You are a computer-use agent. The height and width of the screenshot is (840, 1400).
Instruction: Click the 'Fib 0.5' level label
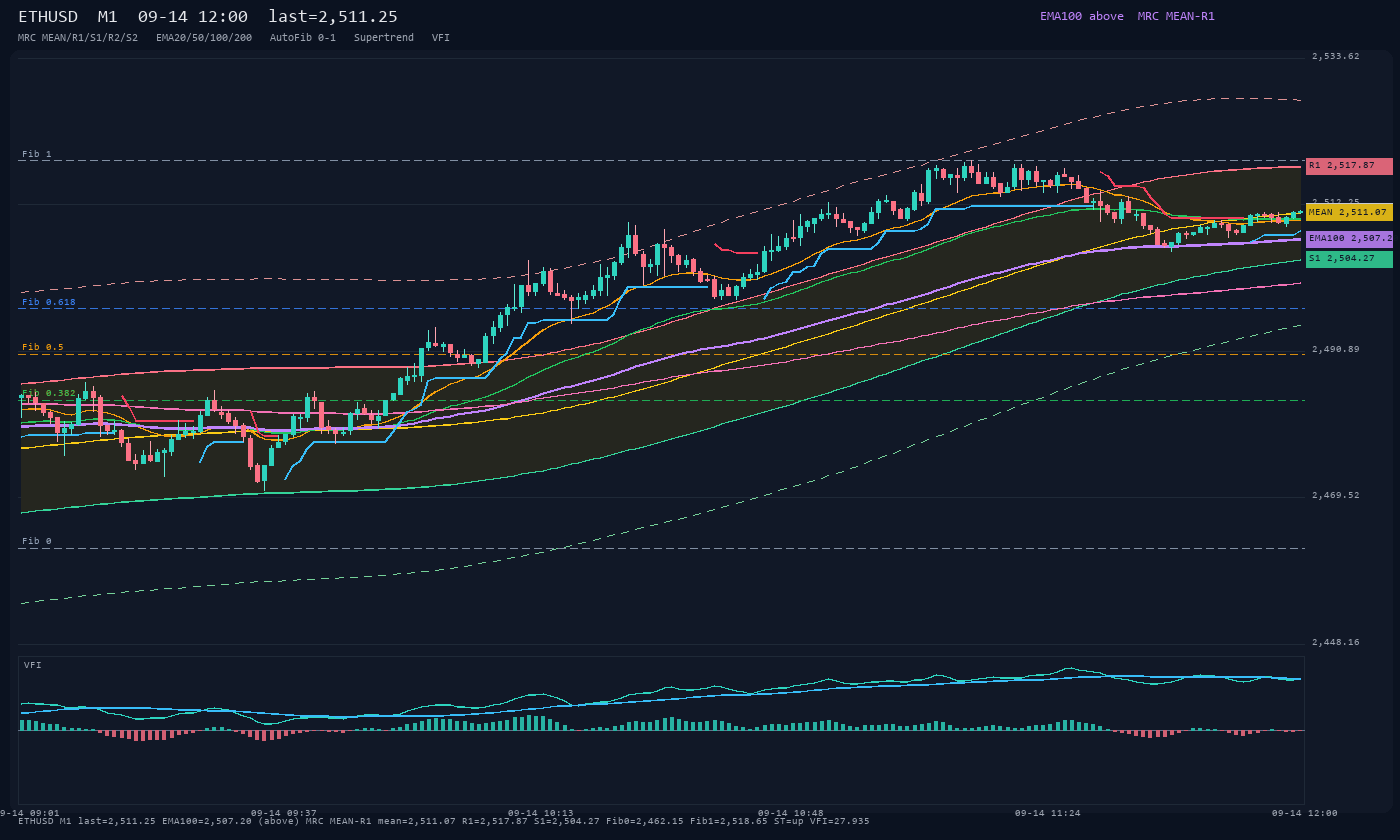click(43, 347)
